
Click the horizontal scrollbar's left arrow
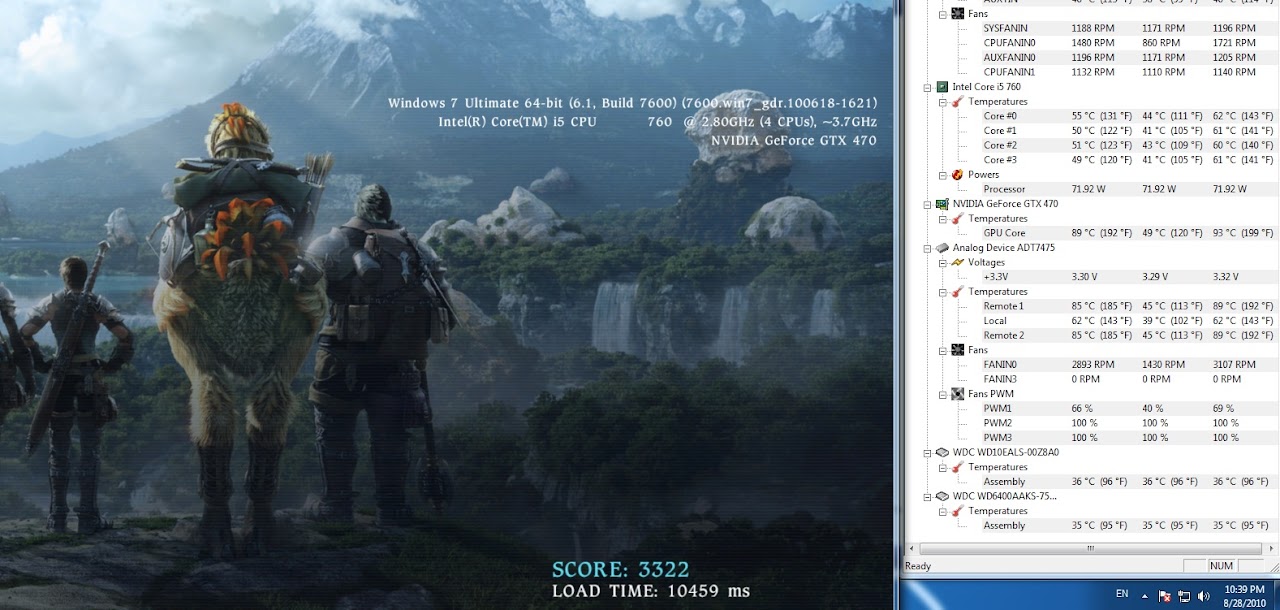[x=911, y=549]
